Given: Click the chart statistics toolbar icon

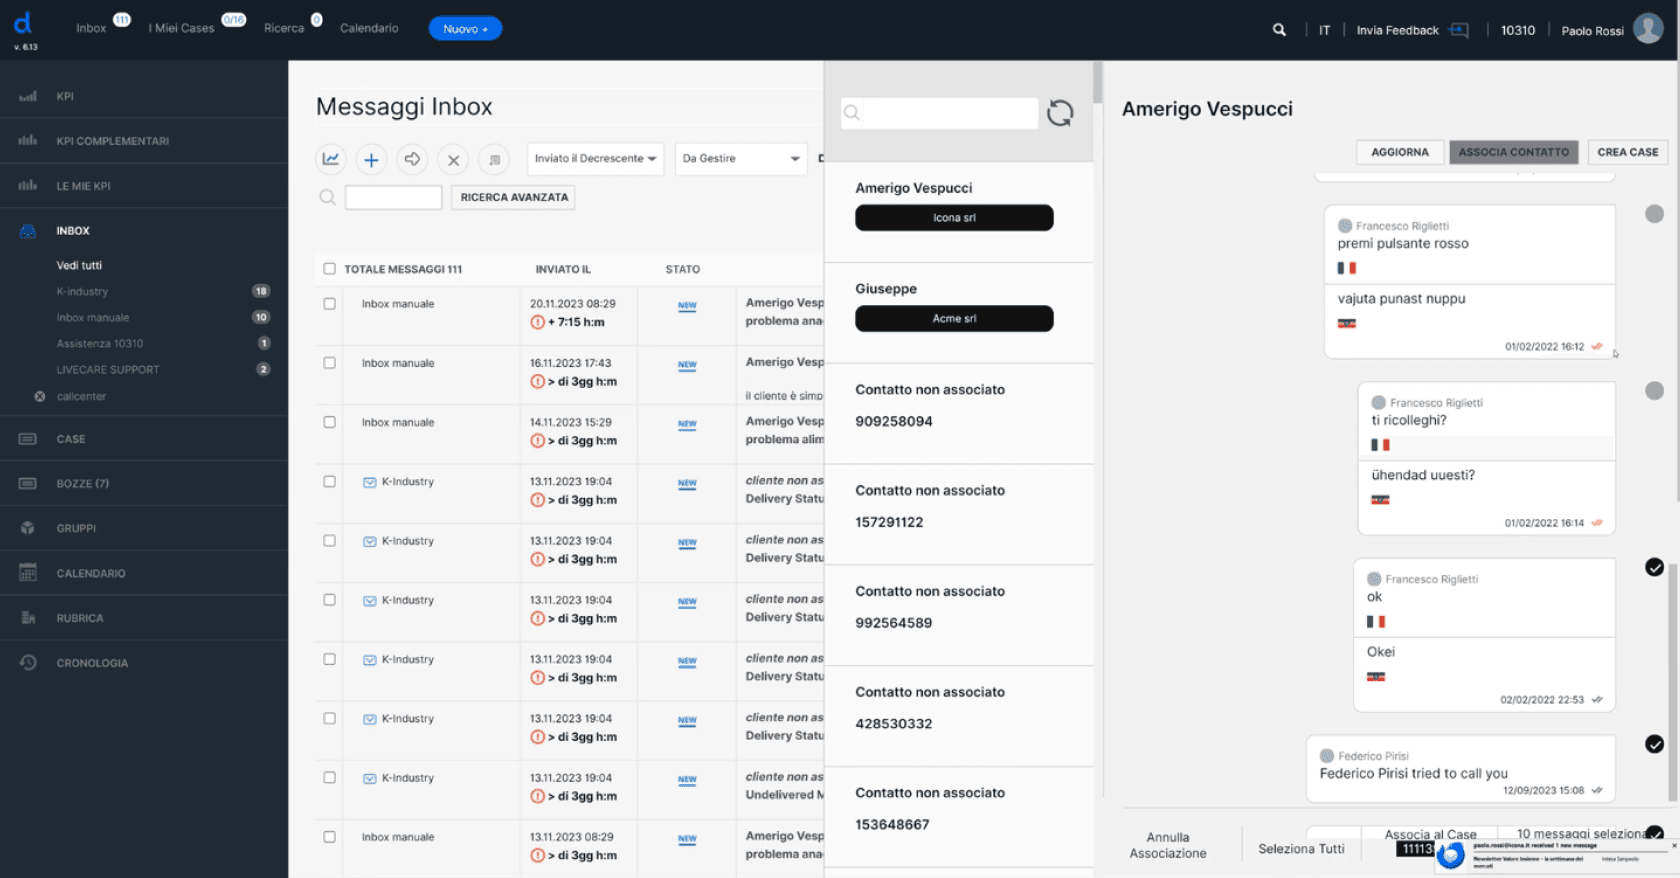Looking at the screenshot, I should click(331, 159).
